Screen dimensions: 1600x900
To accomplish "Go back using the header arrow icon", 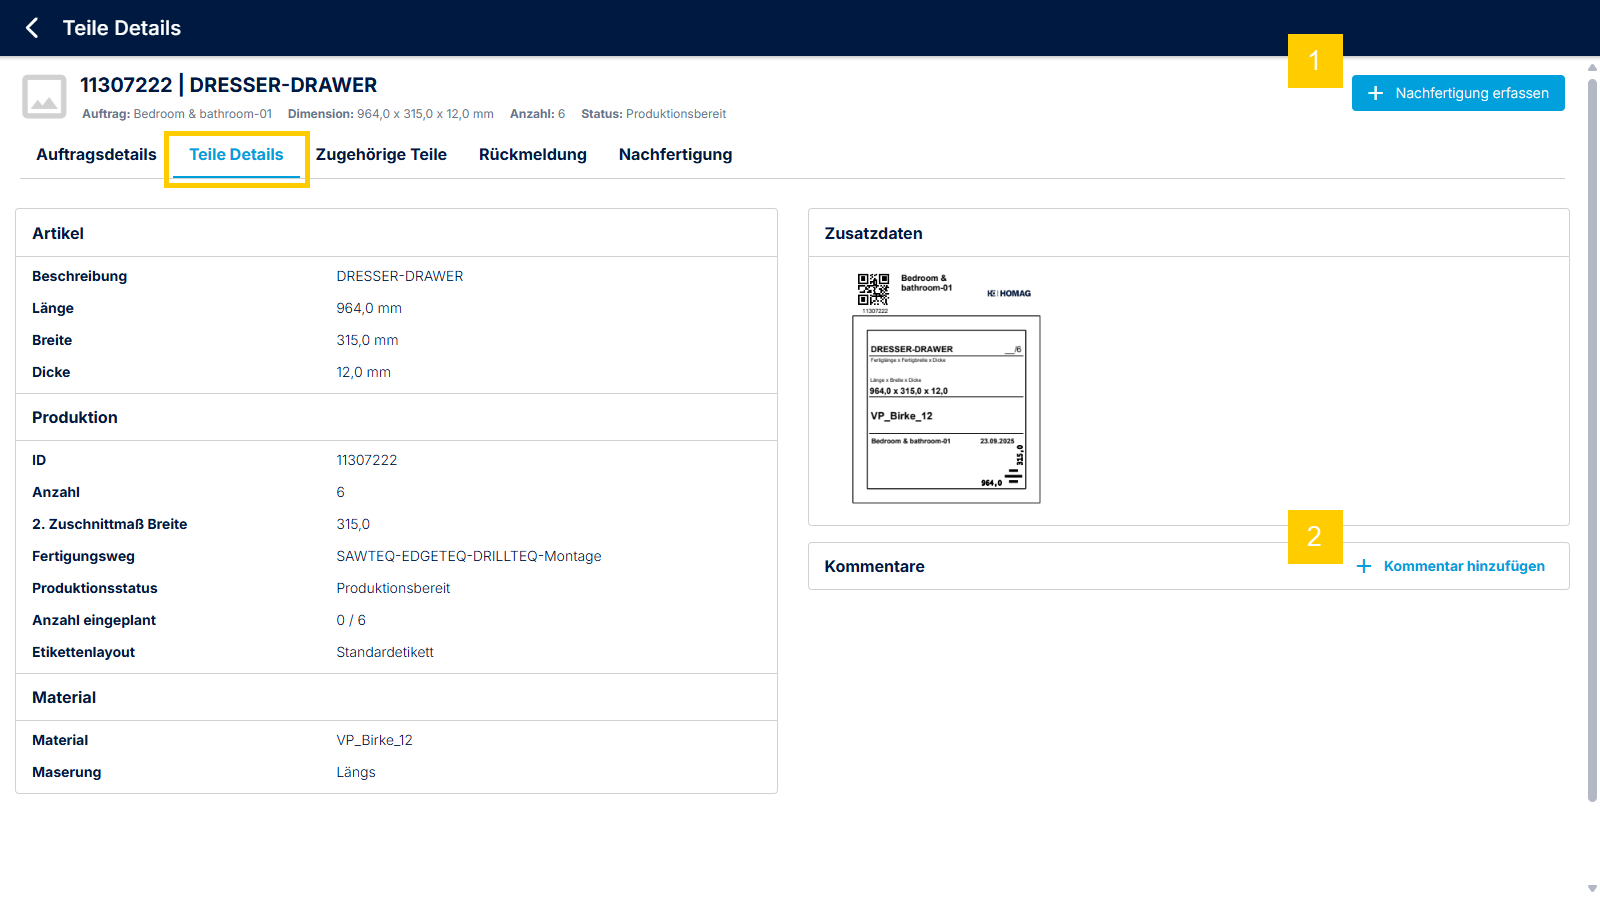I will (32, 28).
